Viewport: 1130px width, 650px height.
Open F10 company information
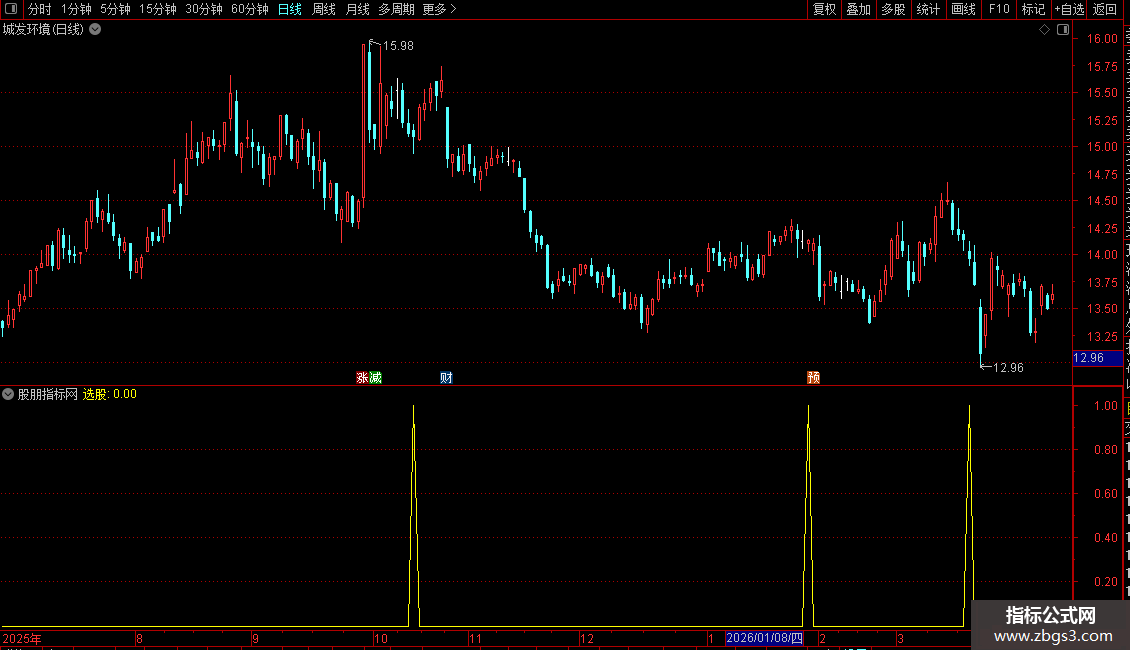999,9
